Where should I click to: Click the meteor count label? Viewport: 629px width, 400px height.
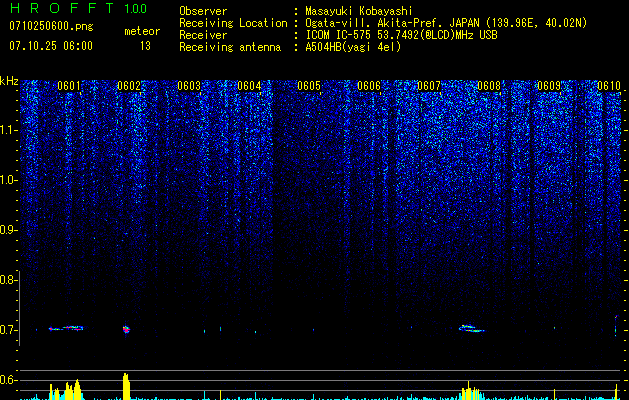tap(142, 31)
